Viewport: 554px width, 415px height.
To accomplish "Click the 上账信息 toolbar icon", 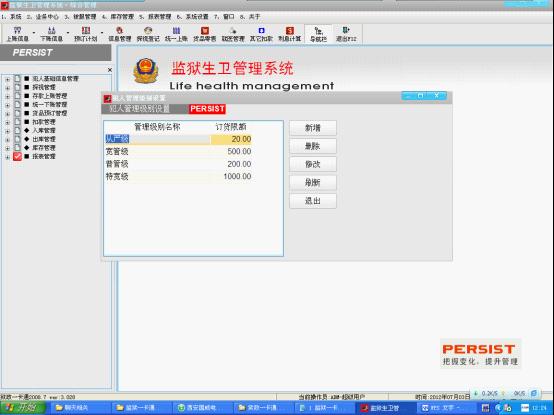I will coord(17,34).
